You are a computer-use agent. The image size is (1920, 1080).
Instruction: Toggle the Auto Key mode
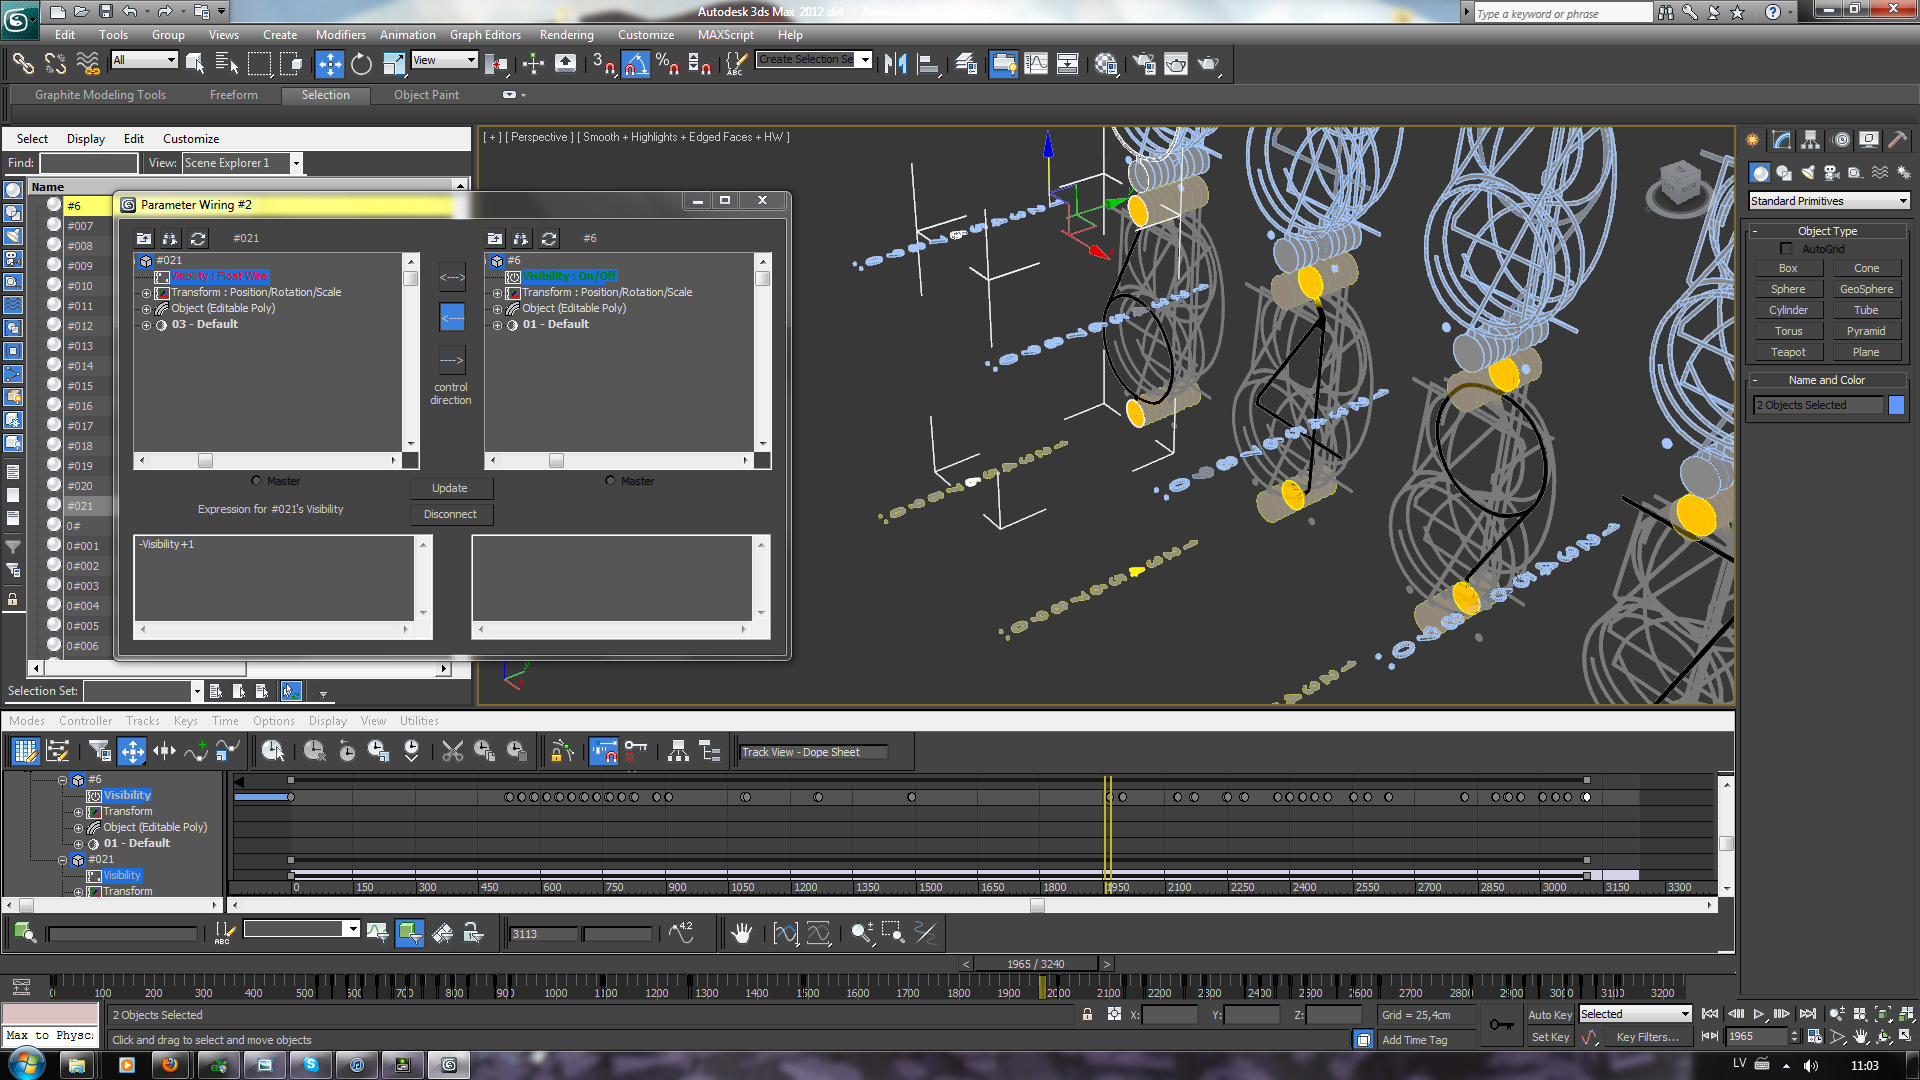tap(1549, 1014)
